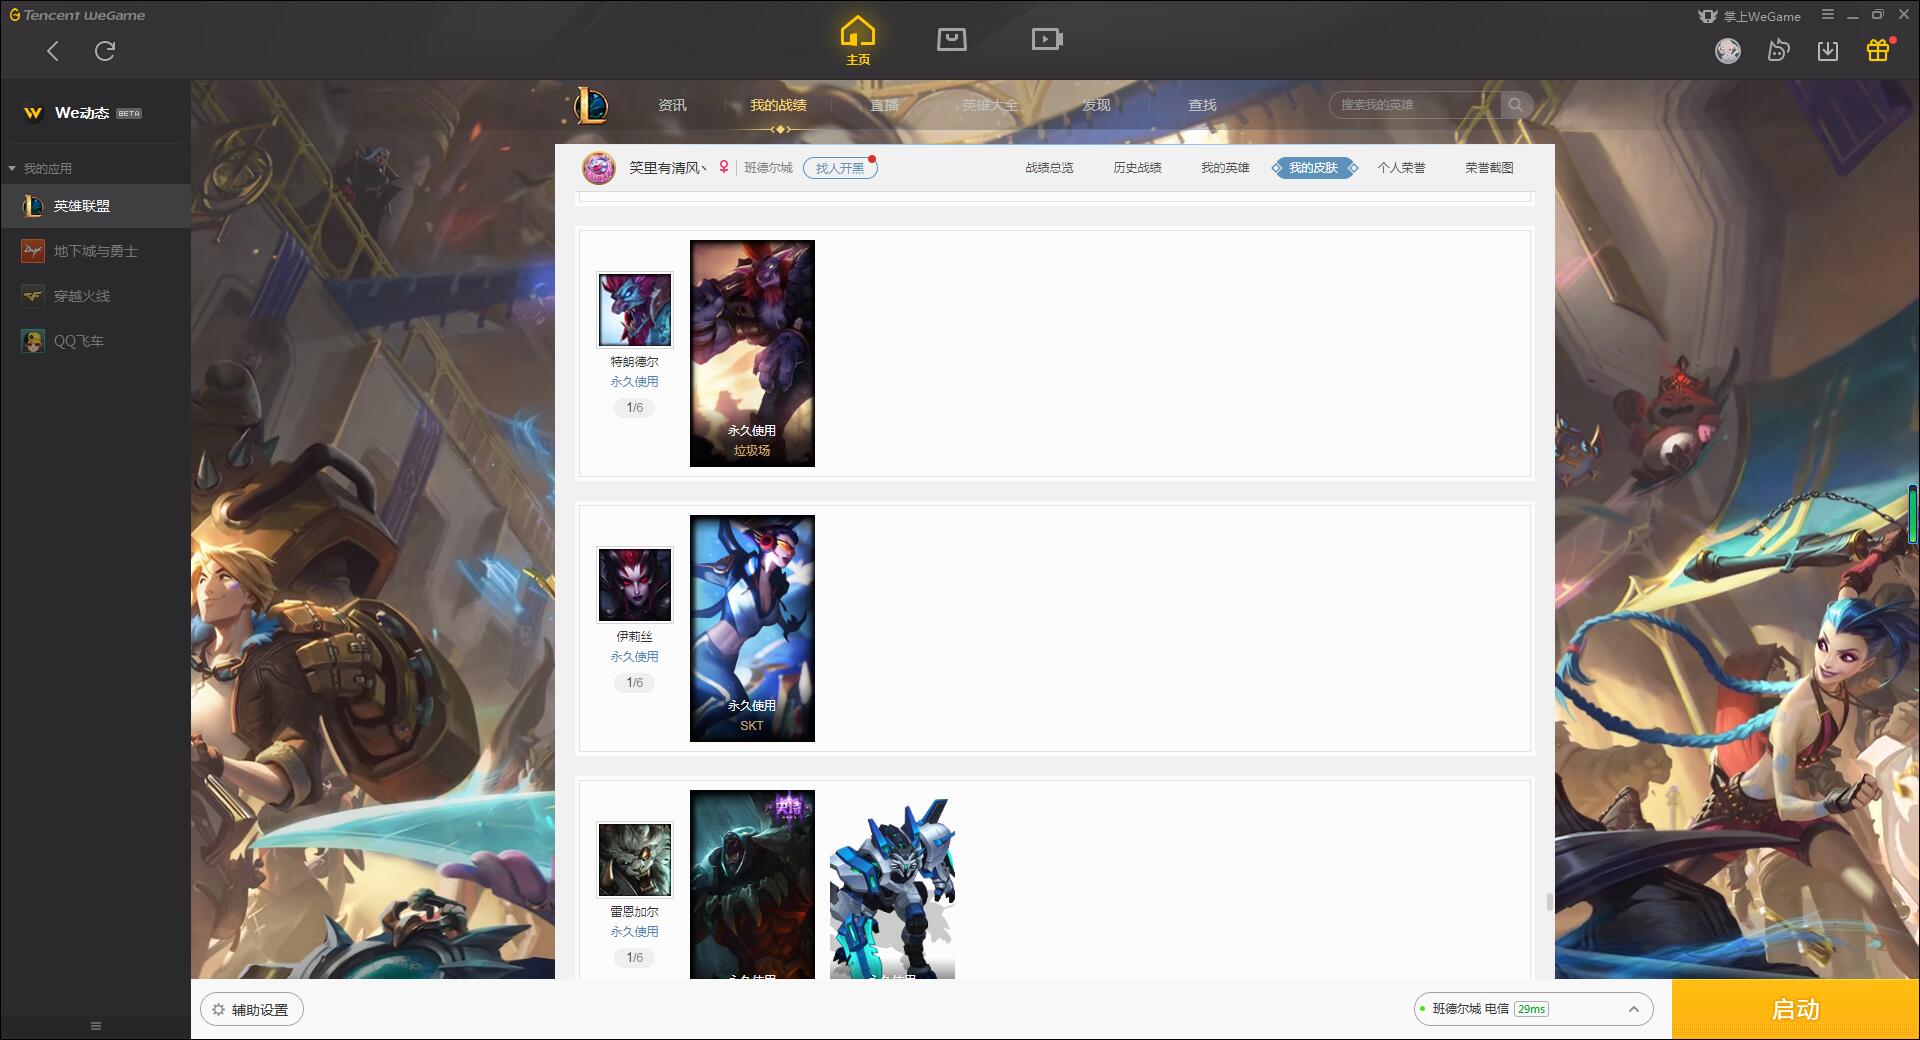Open the 我的战绩 tab

(x=778, y=105)
